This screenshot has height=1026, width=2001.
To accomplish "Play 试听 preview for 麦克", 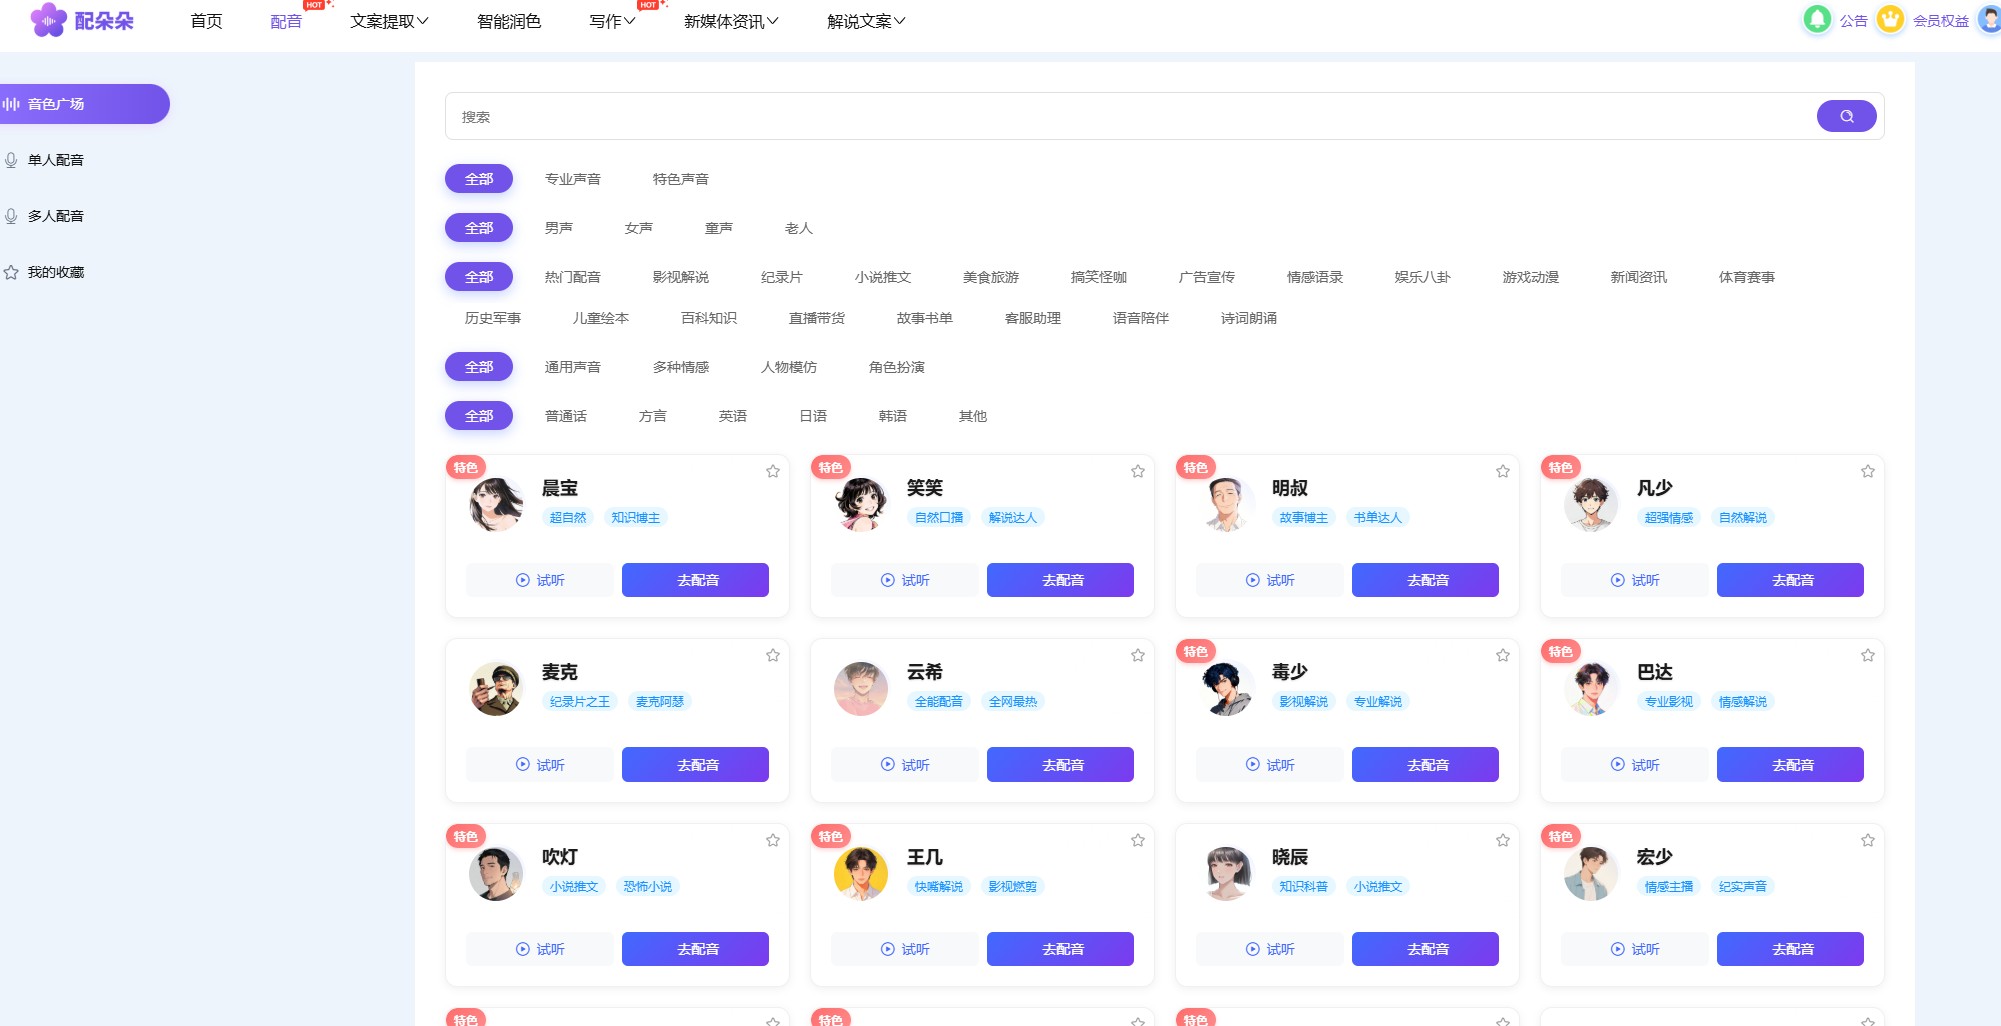I will tap(540, 764).
